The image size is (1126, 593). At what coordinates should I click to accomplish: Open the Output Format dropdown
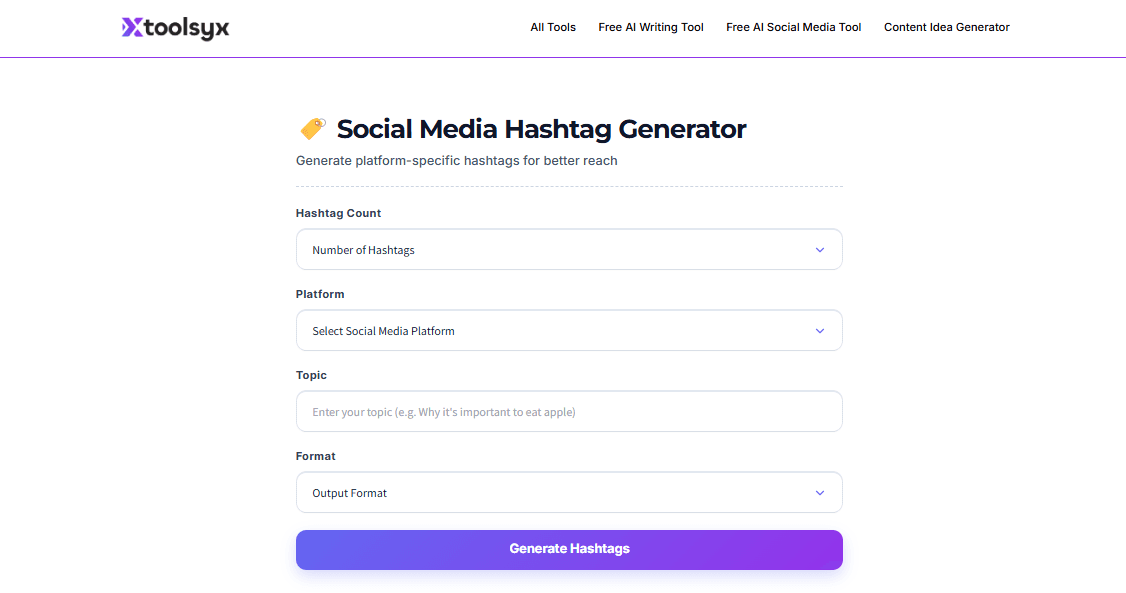point(568,493)
